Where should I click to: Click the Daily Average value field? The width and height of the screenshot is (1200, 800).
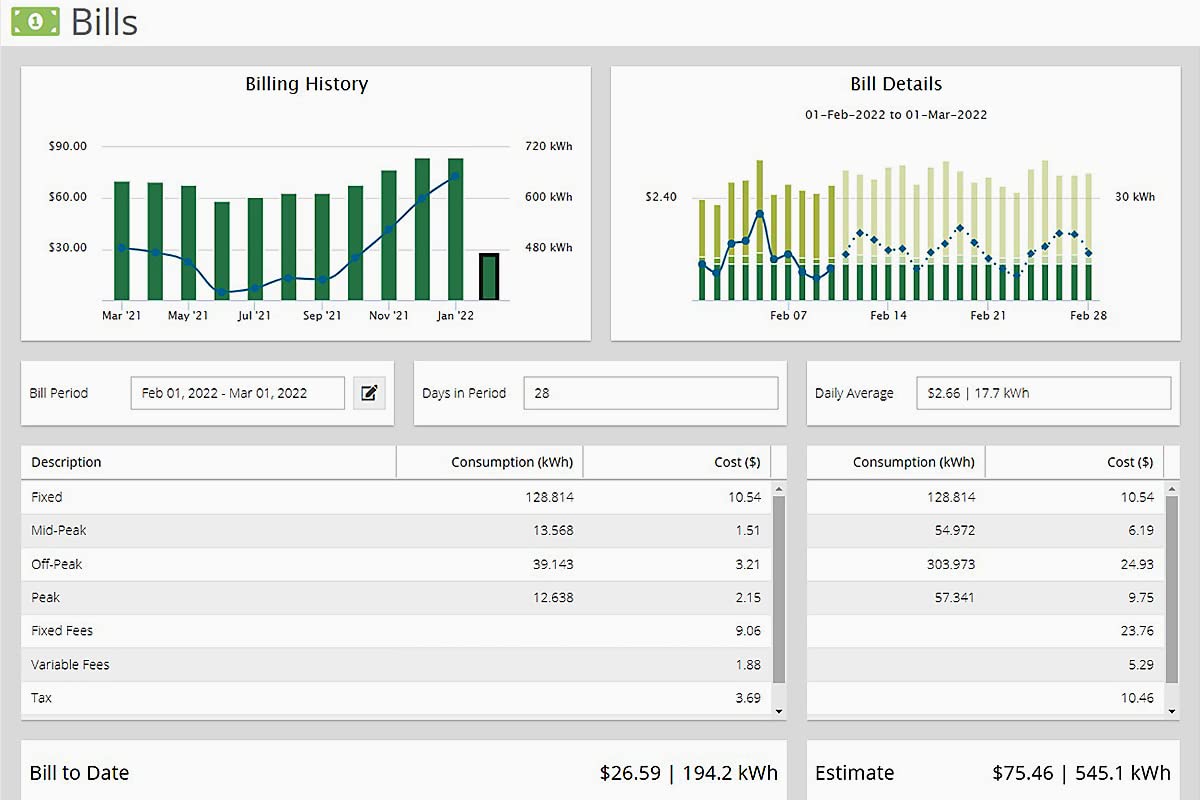click(1043, 393)
